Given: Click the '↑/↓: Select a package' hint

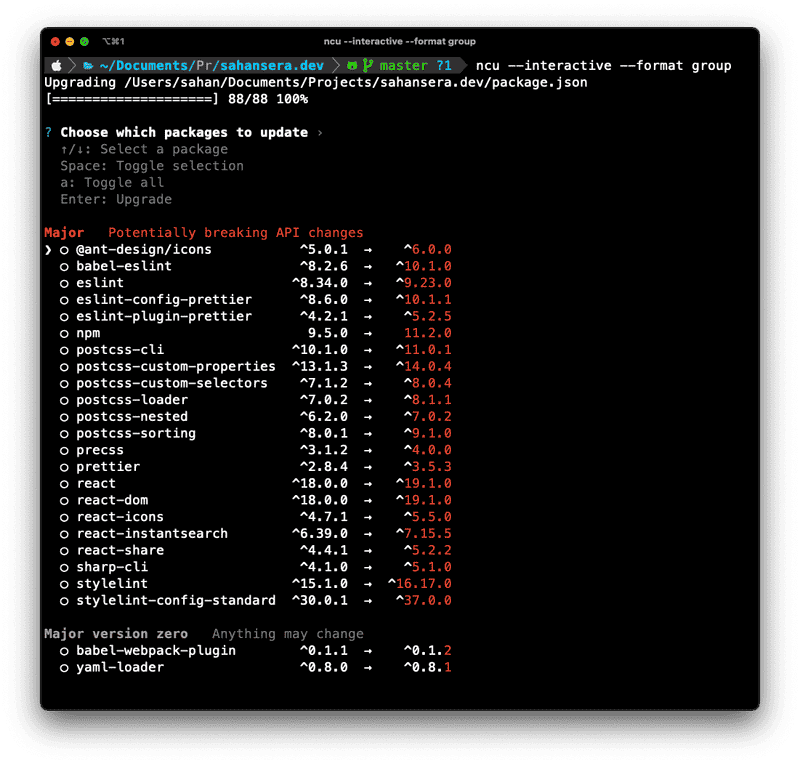Looking at the screenshot, I should 144,150.
